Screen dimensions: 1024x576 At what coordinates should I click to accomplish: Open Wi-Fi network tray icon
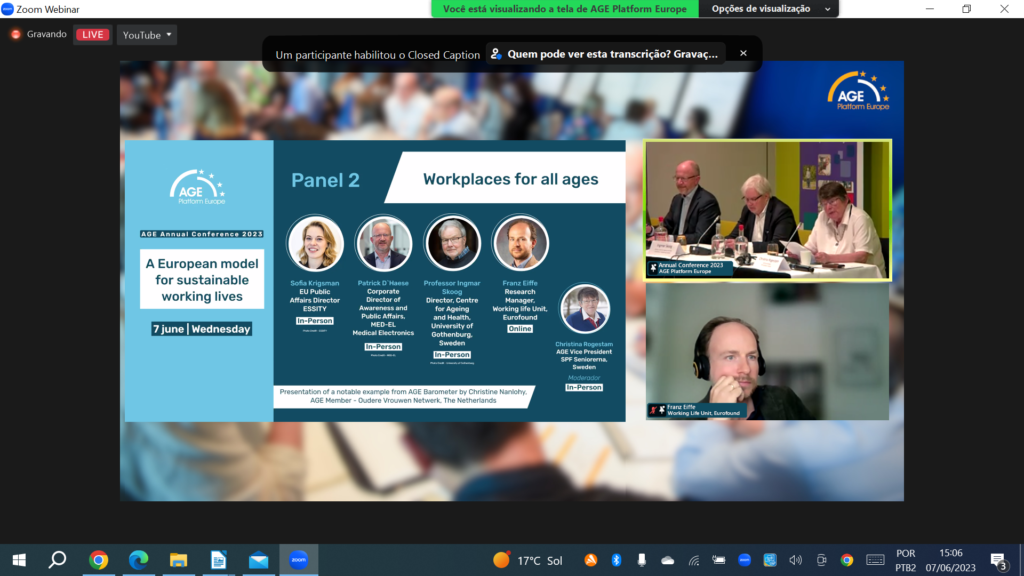[x=694, y=560]
